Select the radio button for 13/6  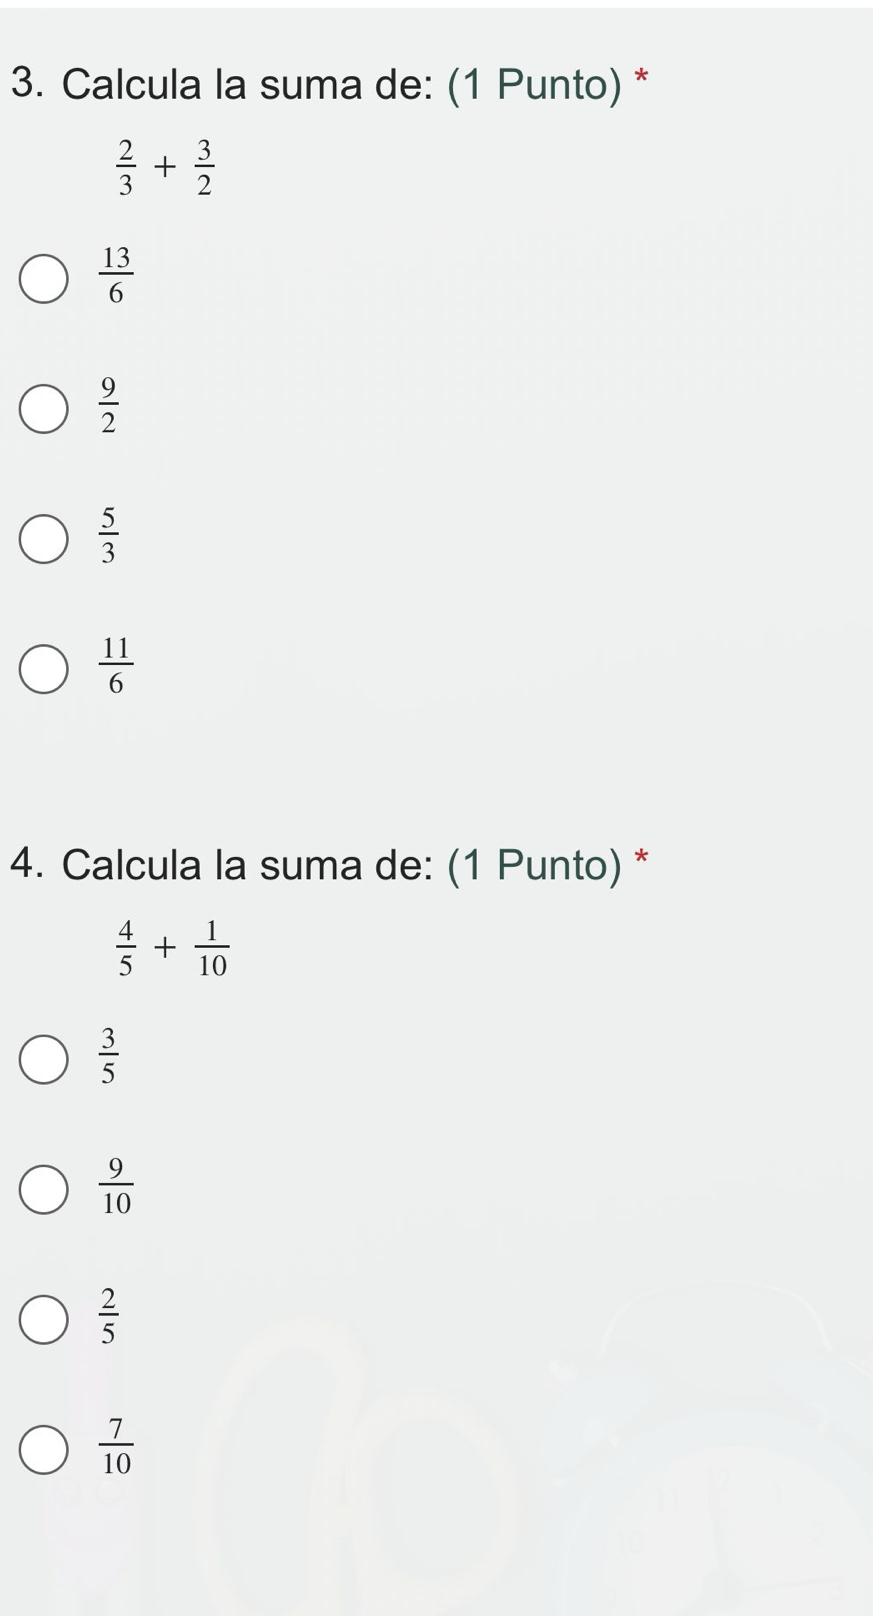tap(44, 278)
